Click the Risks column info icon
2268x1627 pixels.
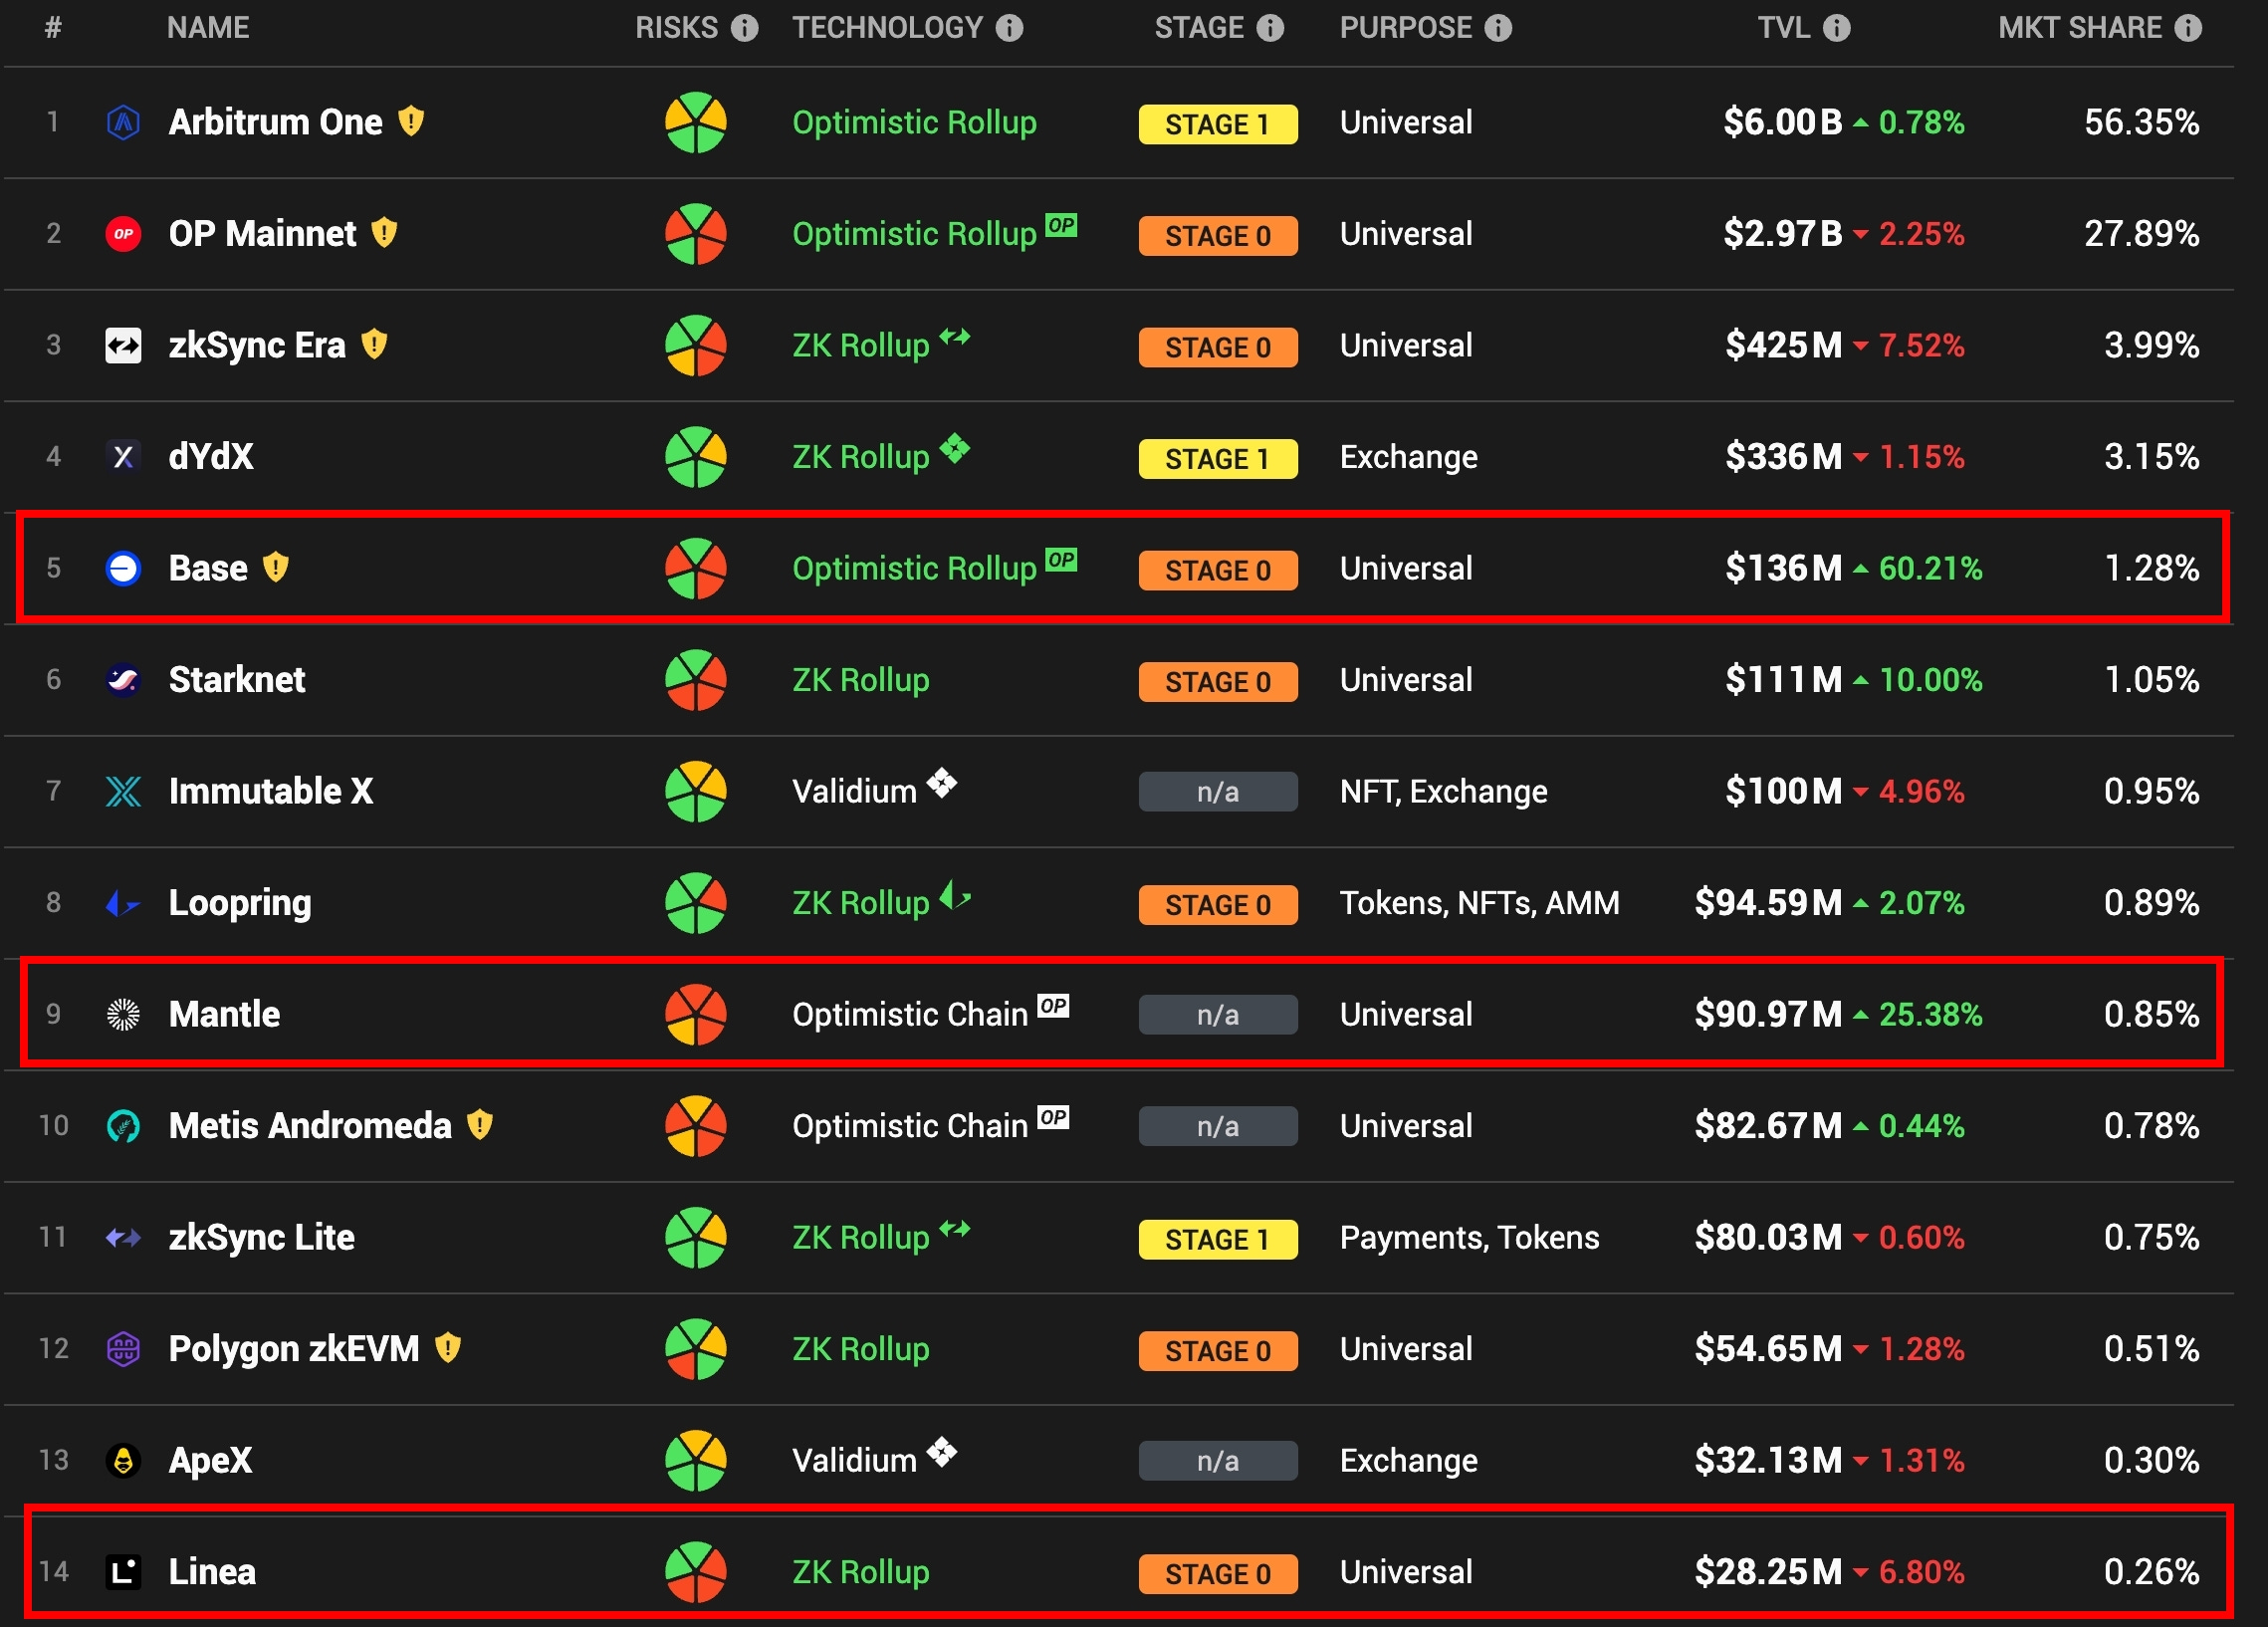coord(744,28)
